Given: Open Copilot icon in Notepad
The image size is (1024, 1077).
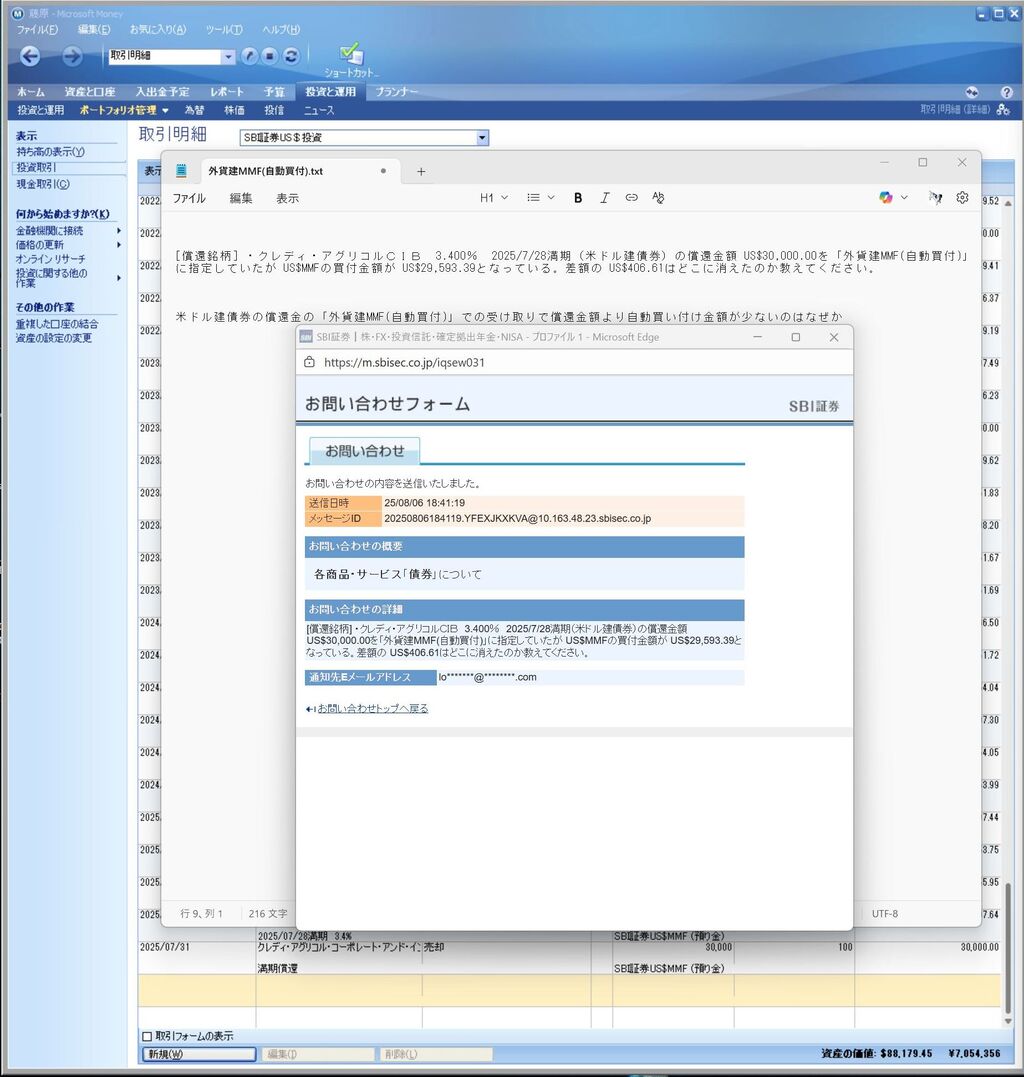Looking at the screenshot, I should 885,198.
